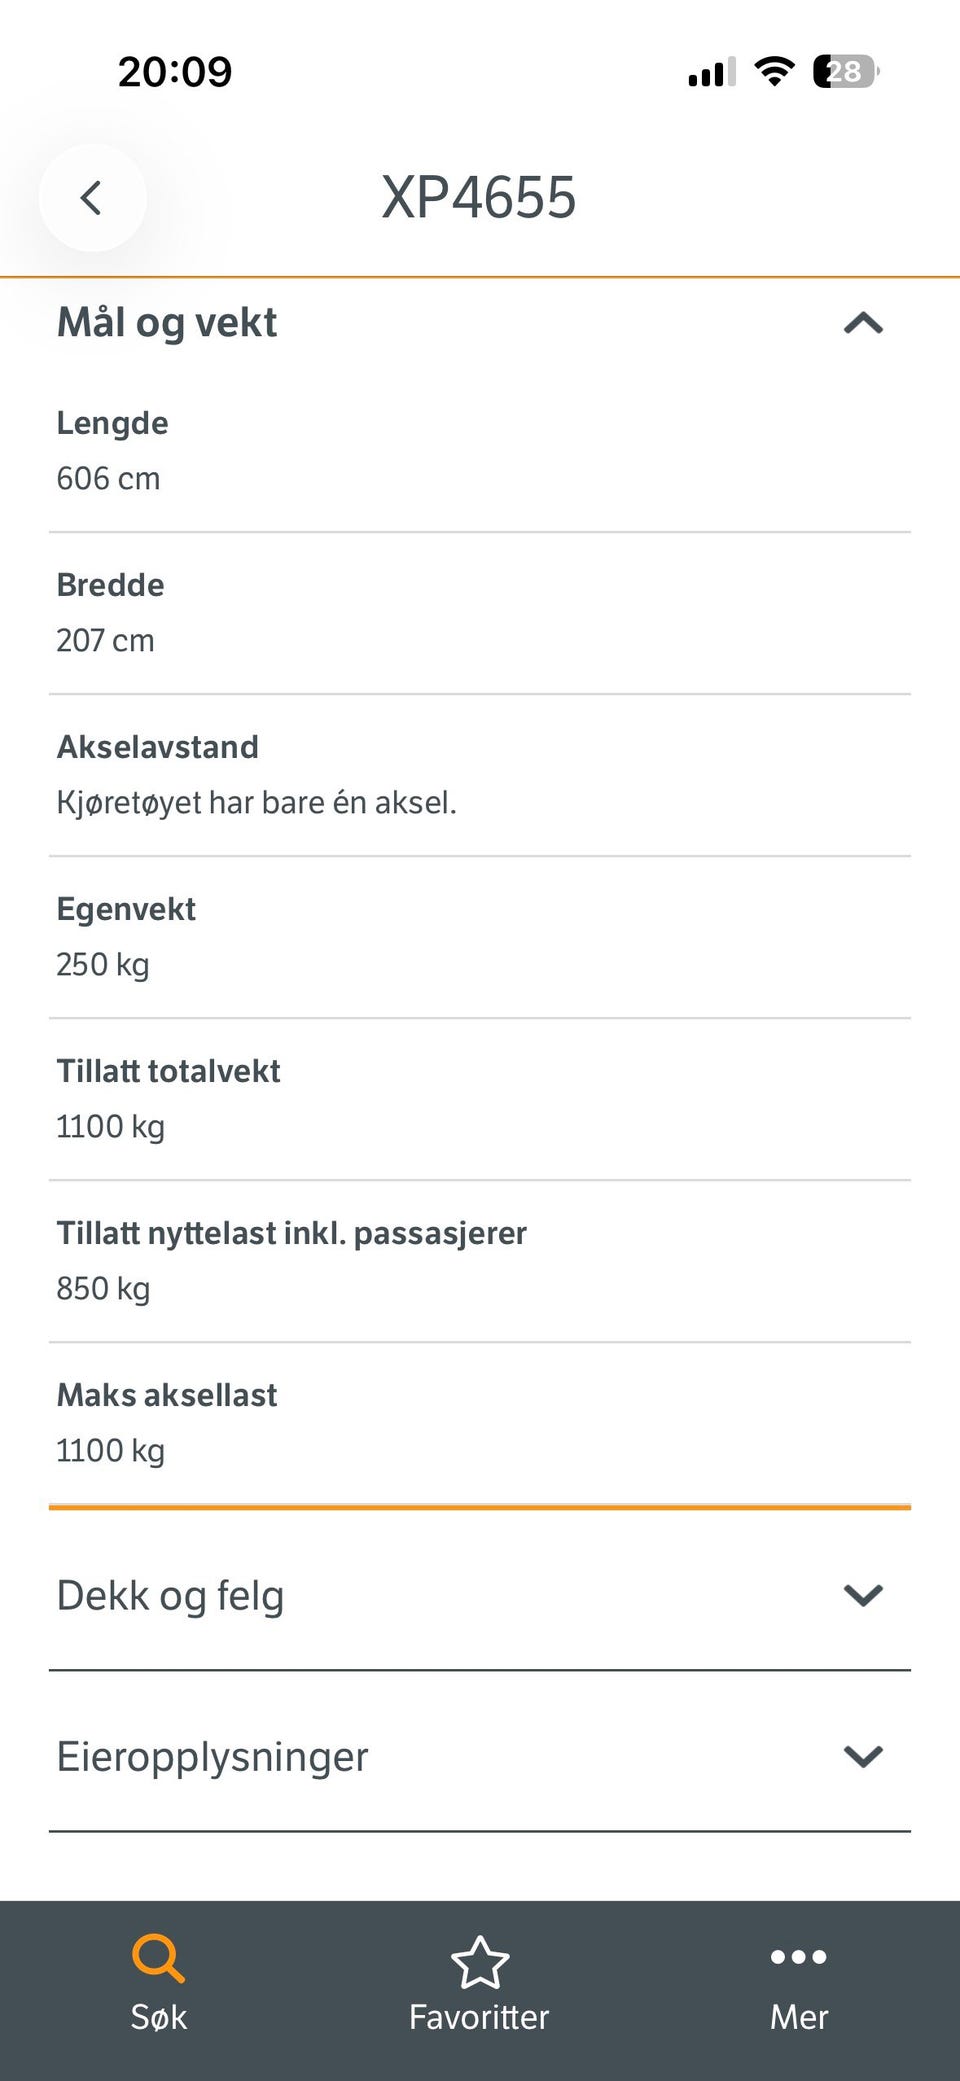Expand the Eieropplysninger chevron
Viewport: 960px width, 2081px height.
(863, 1756)
